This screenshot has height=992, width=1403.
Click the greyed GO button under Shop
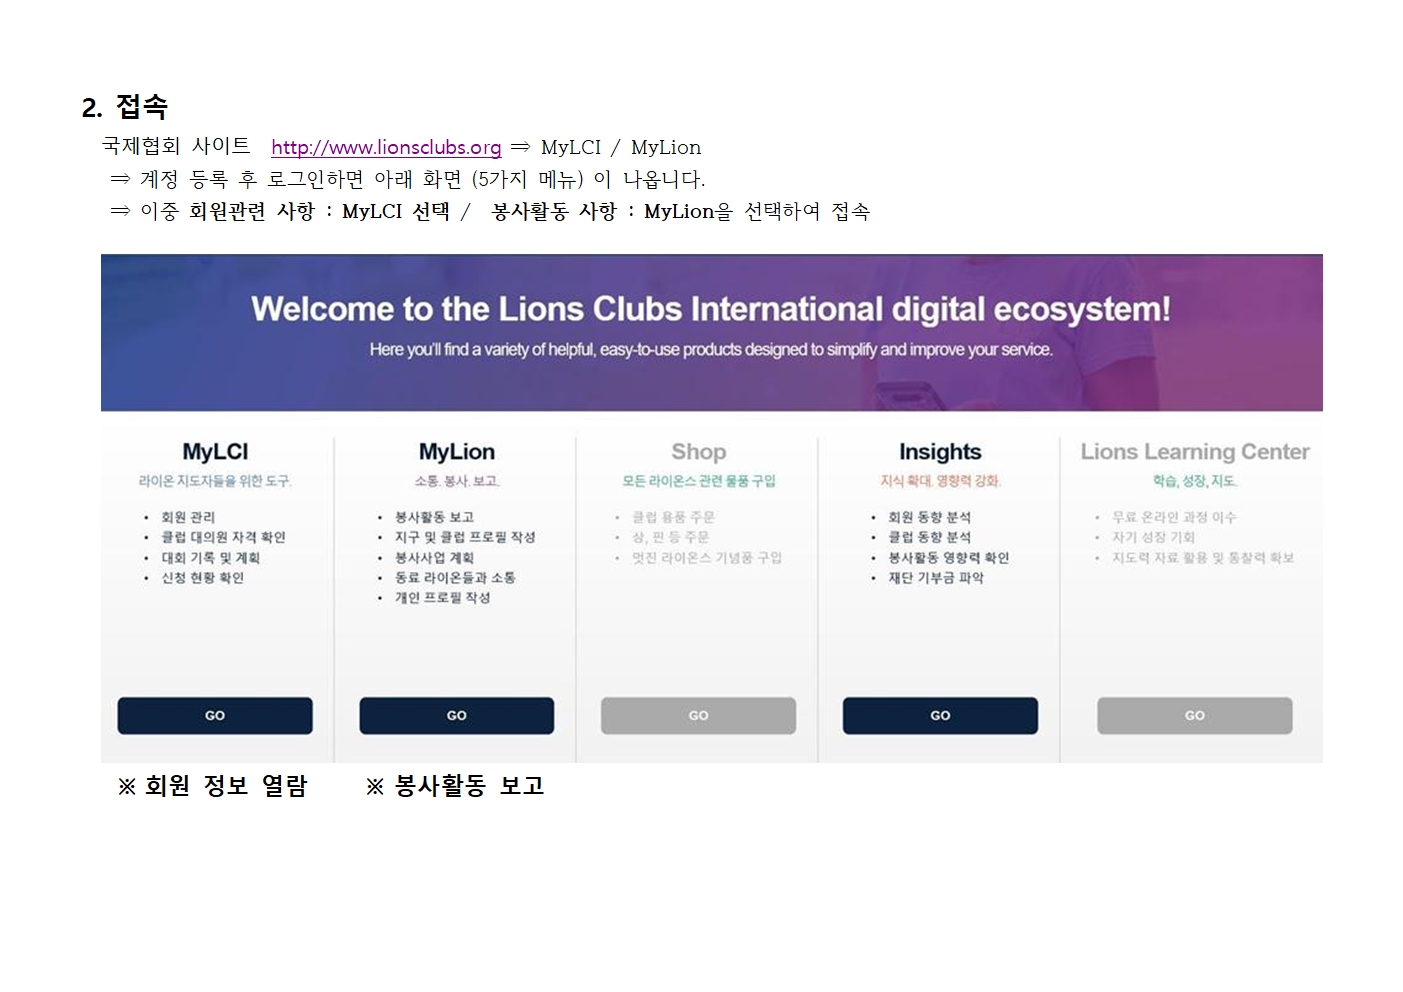pos(698,716)
